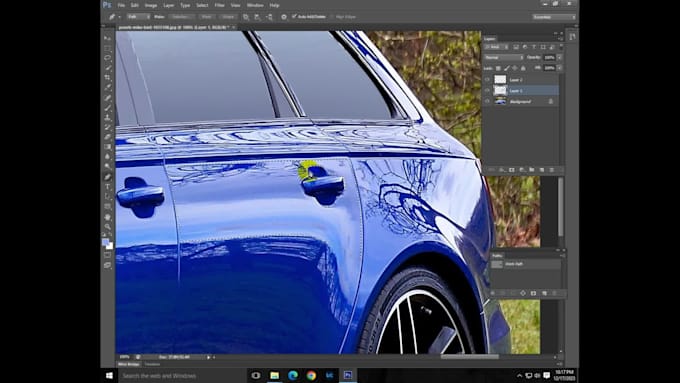Screen dimensions: 680x383
Task: Toggle lock transparent pixels
Action: pyautogui.click(x=498, y=68)
